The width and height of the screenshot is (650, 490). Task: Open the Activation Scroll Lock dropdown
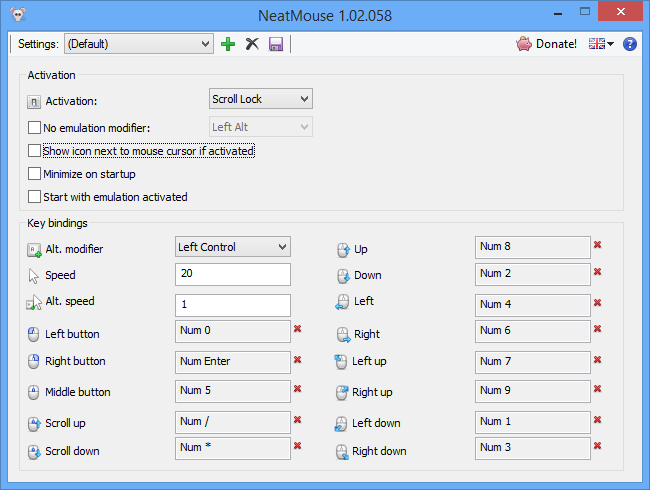click(x=261, y=99)
